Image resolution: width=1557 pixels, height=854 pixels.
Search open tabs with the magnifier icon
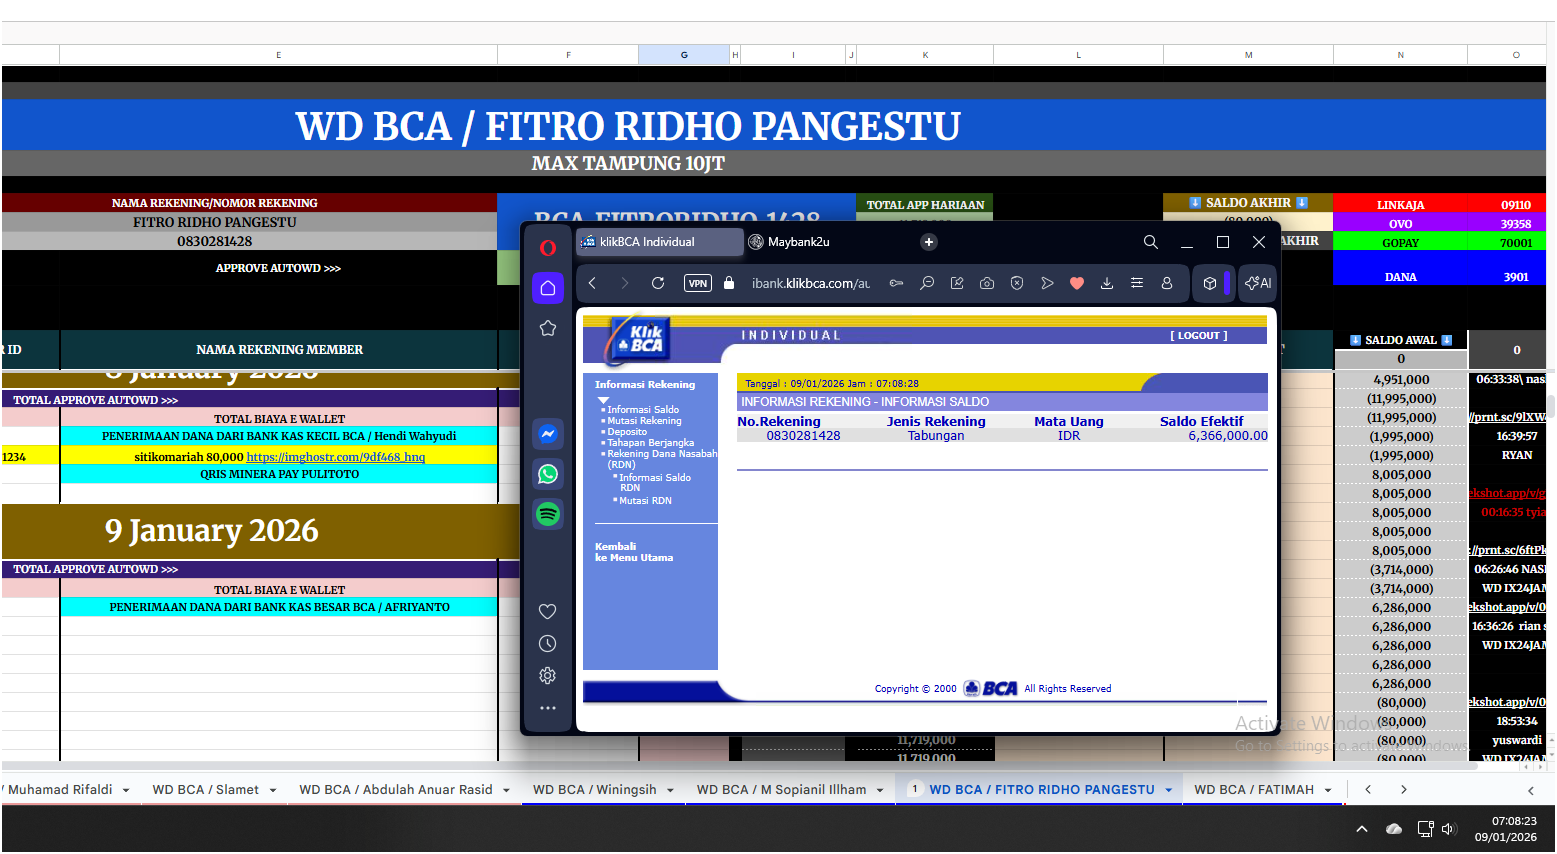[x=1151, y=242]
